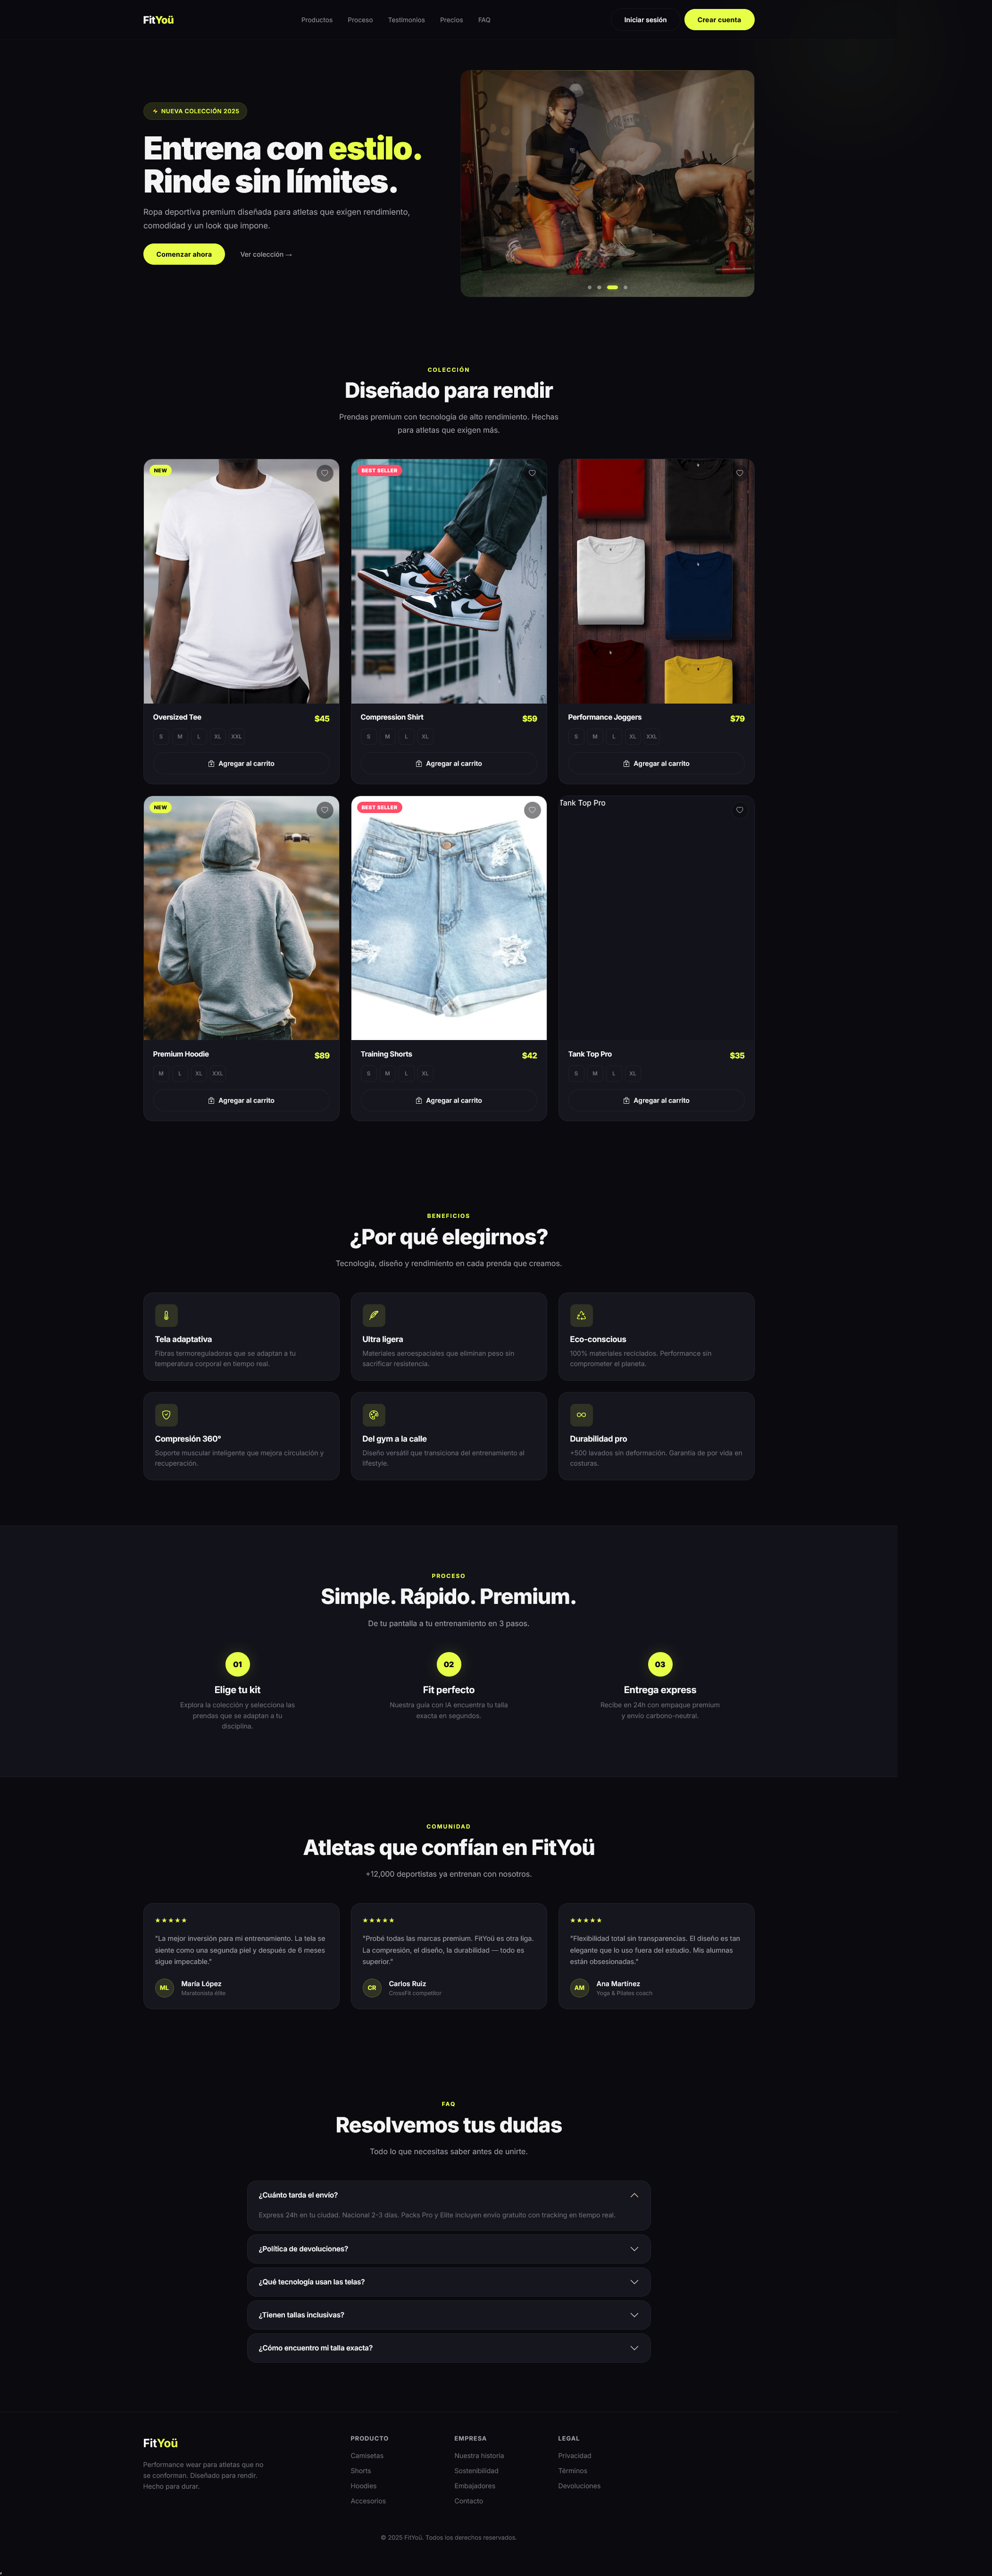992x2576 pixels.
Task: Click the footer FitYoü logo
Action: coord(160,2443)
